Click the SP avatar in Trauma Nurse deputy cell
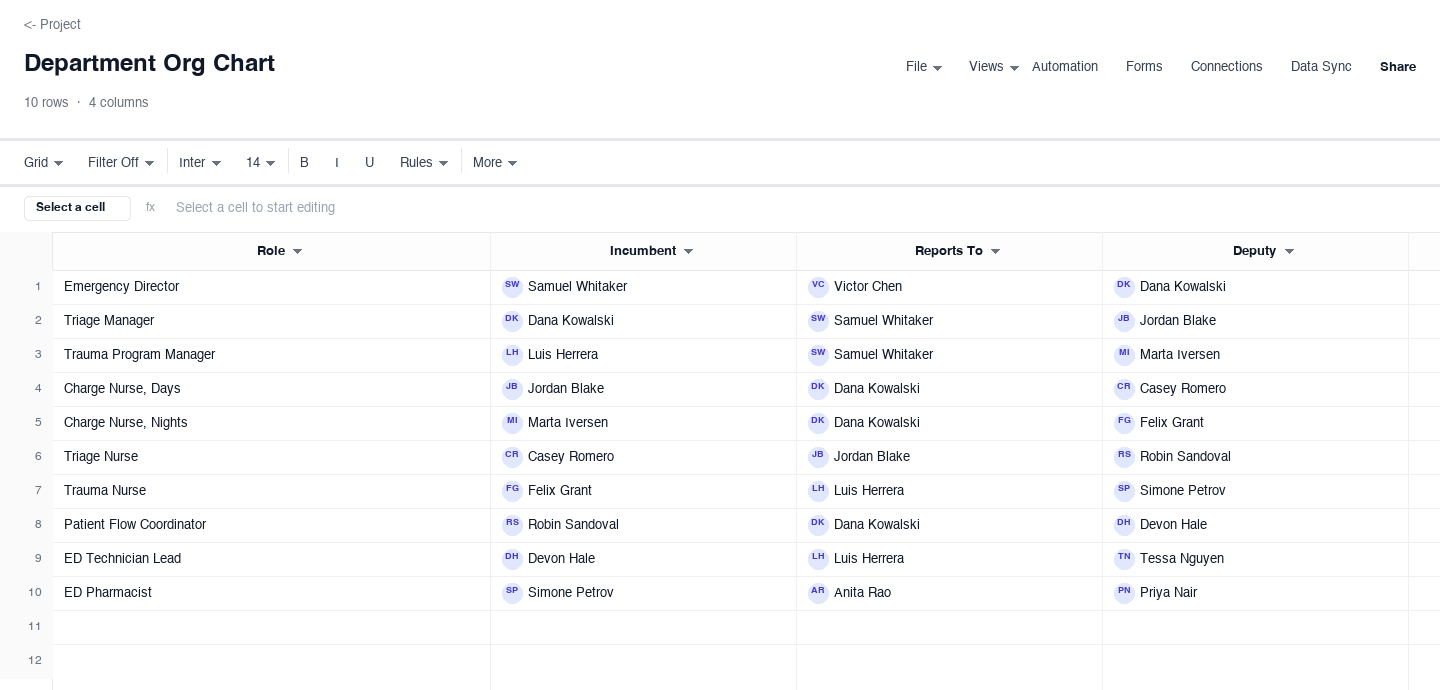Image resolution: width=1440 pixels, height=690 pixels. click(1124, 491)
